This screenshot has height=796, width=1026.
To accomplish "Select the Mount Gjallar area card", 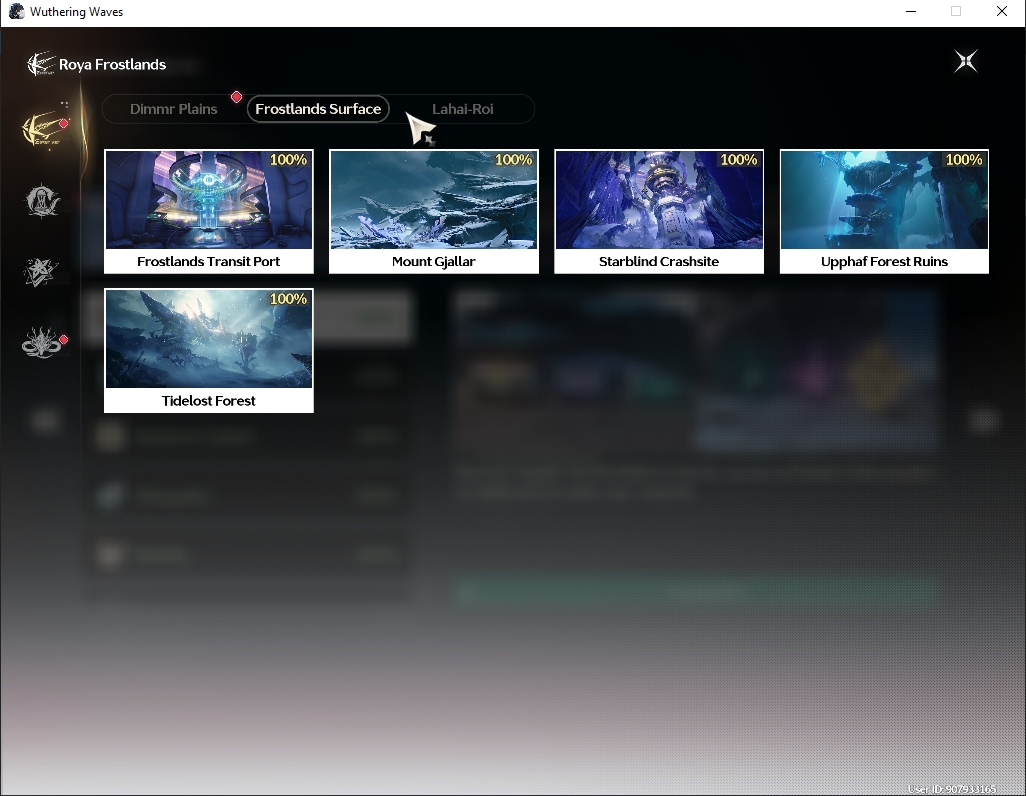I will click(434, 211).
